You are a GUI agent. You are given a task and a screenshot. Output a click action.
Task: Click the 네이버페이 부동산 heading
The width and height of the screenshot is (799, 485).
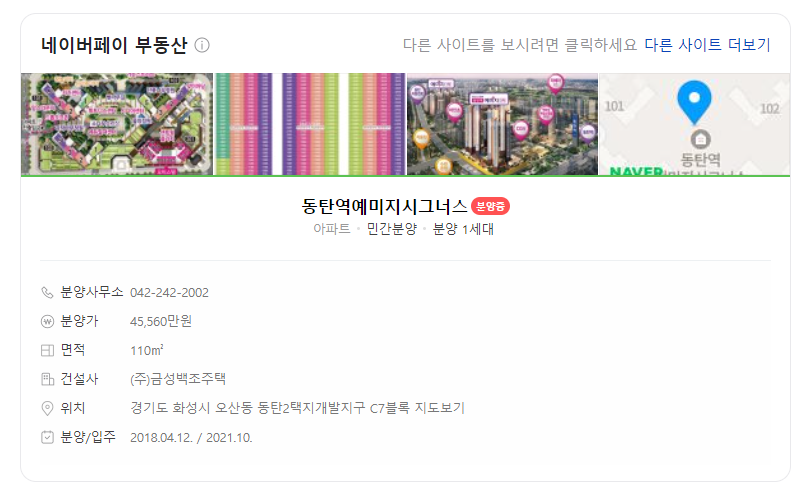coord(114,45)
